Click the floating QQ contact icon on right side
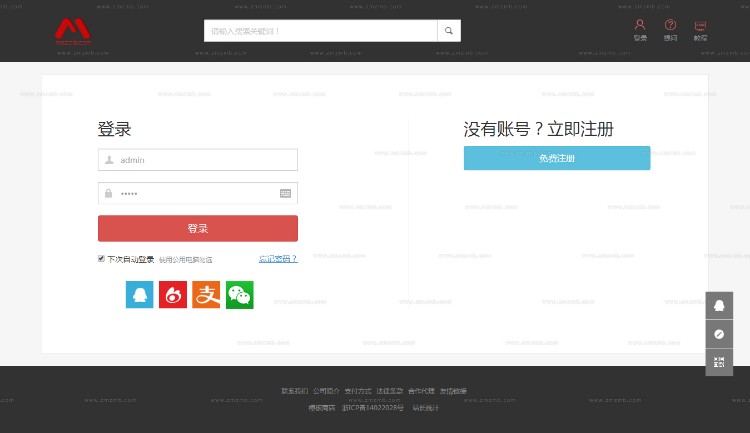The height and width of the screenshot is (433, 750). click(x=719, y=305)
